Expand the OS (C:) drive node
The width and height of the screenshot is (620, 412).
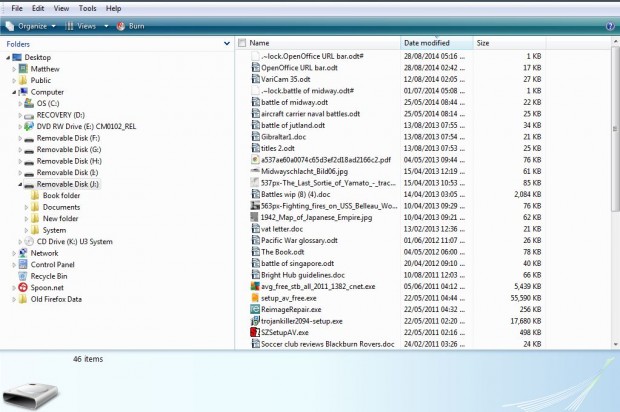[x=20, y=104]
